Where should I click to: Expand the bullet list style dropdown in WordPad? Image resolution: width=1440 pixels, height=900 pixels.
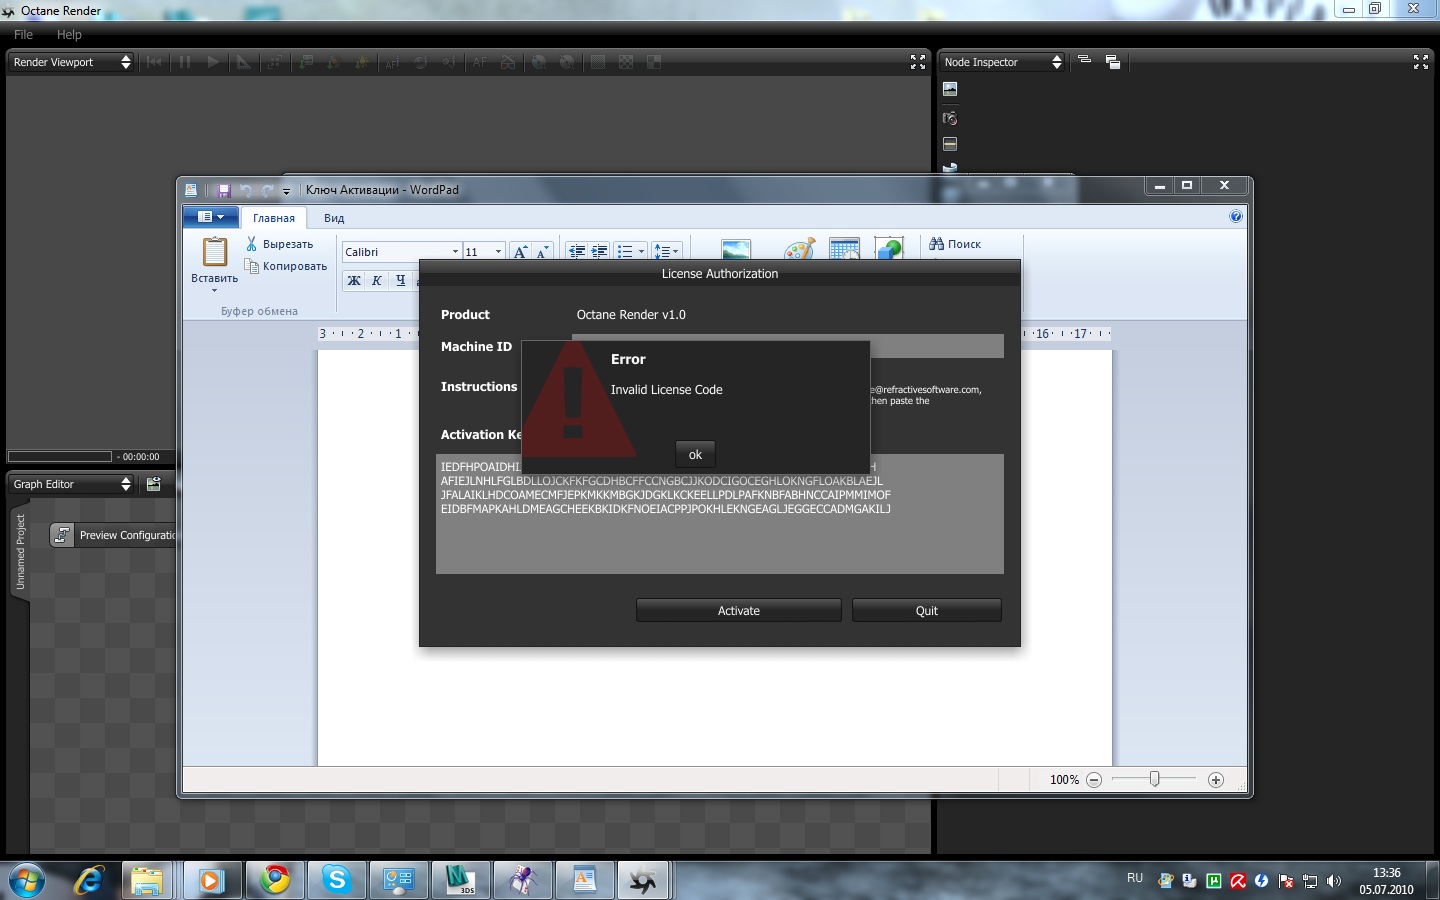click(x=641, y=252)
